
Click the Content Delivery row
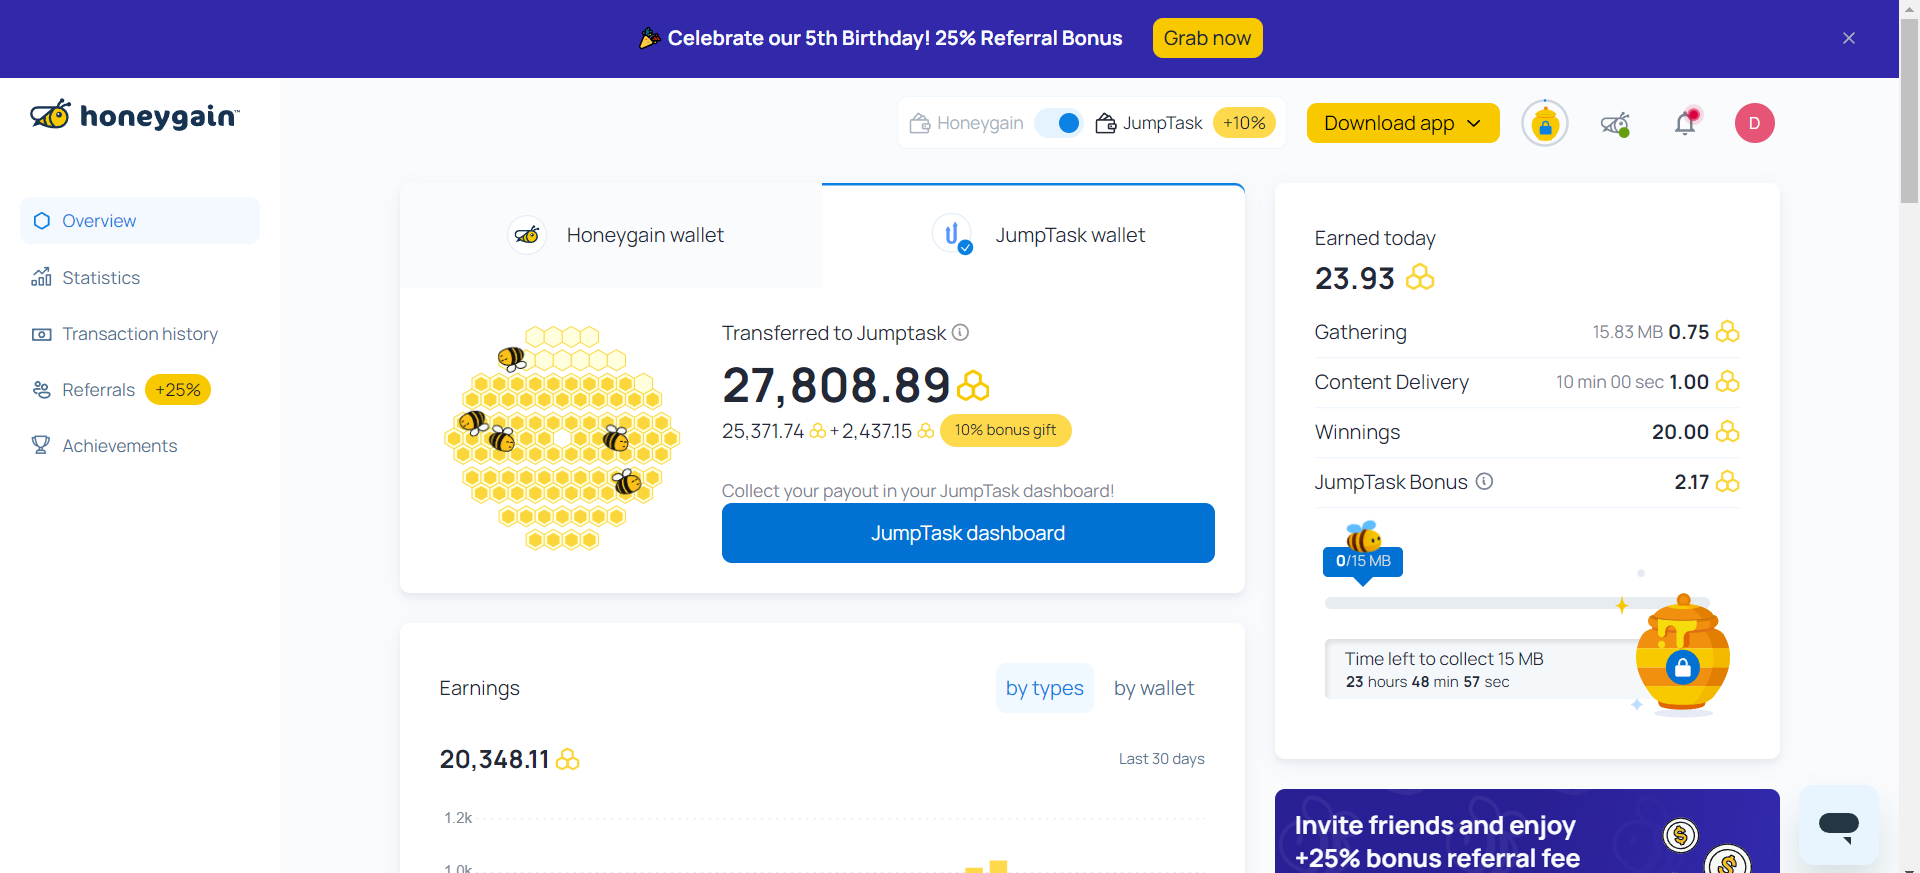(1527, 382)
